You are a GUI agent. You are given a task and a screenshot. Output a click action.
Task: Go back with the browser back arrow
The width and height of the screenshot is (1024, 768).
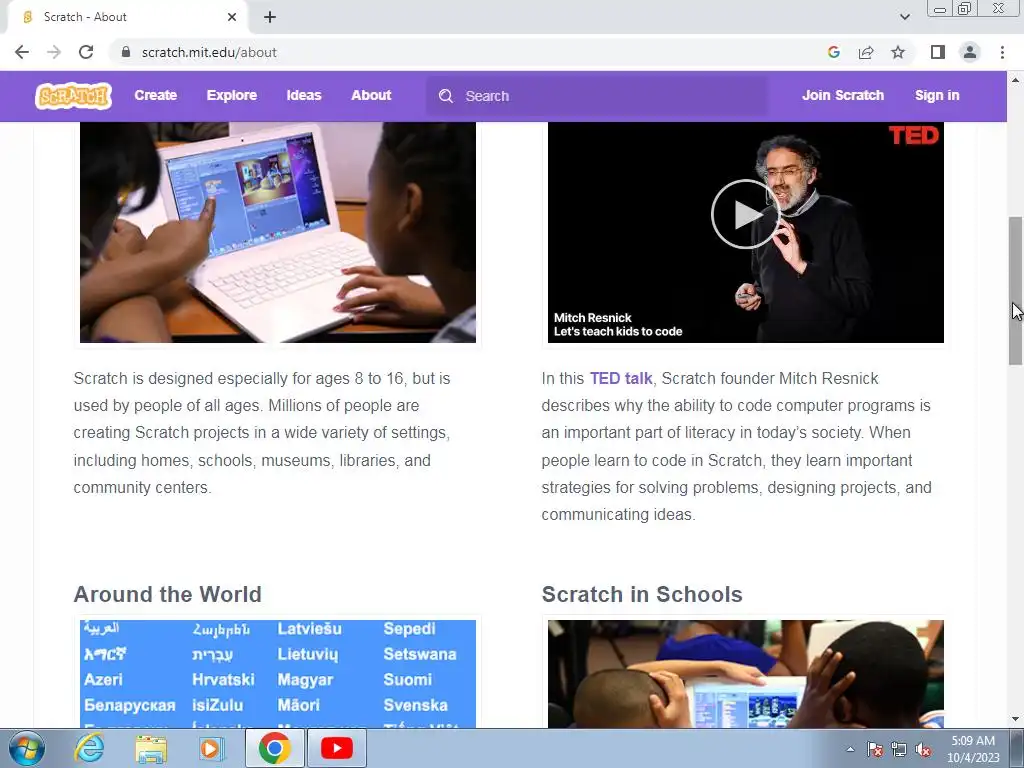pyautogui.click(x=22, y=52)
